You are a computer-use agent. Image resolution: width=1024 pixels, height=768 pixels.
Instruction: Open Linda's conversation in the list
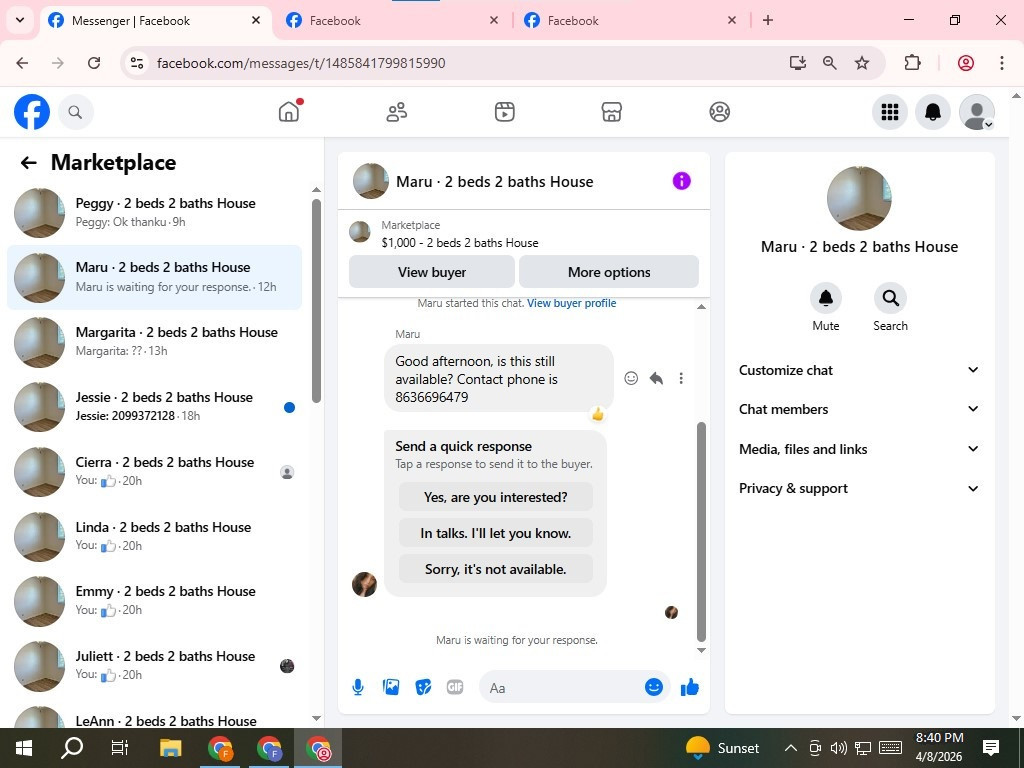[x=155, y=537]
